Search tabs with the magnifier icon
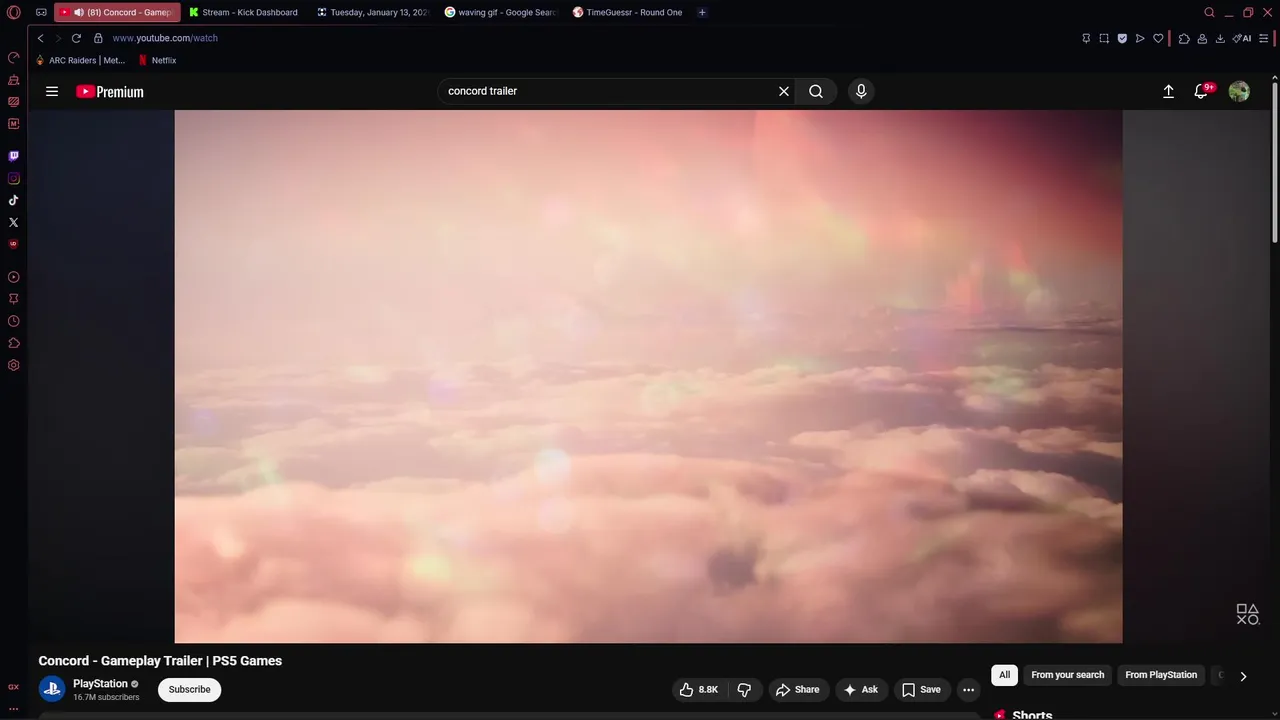 point(1209,13)
